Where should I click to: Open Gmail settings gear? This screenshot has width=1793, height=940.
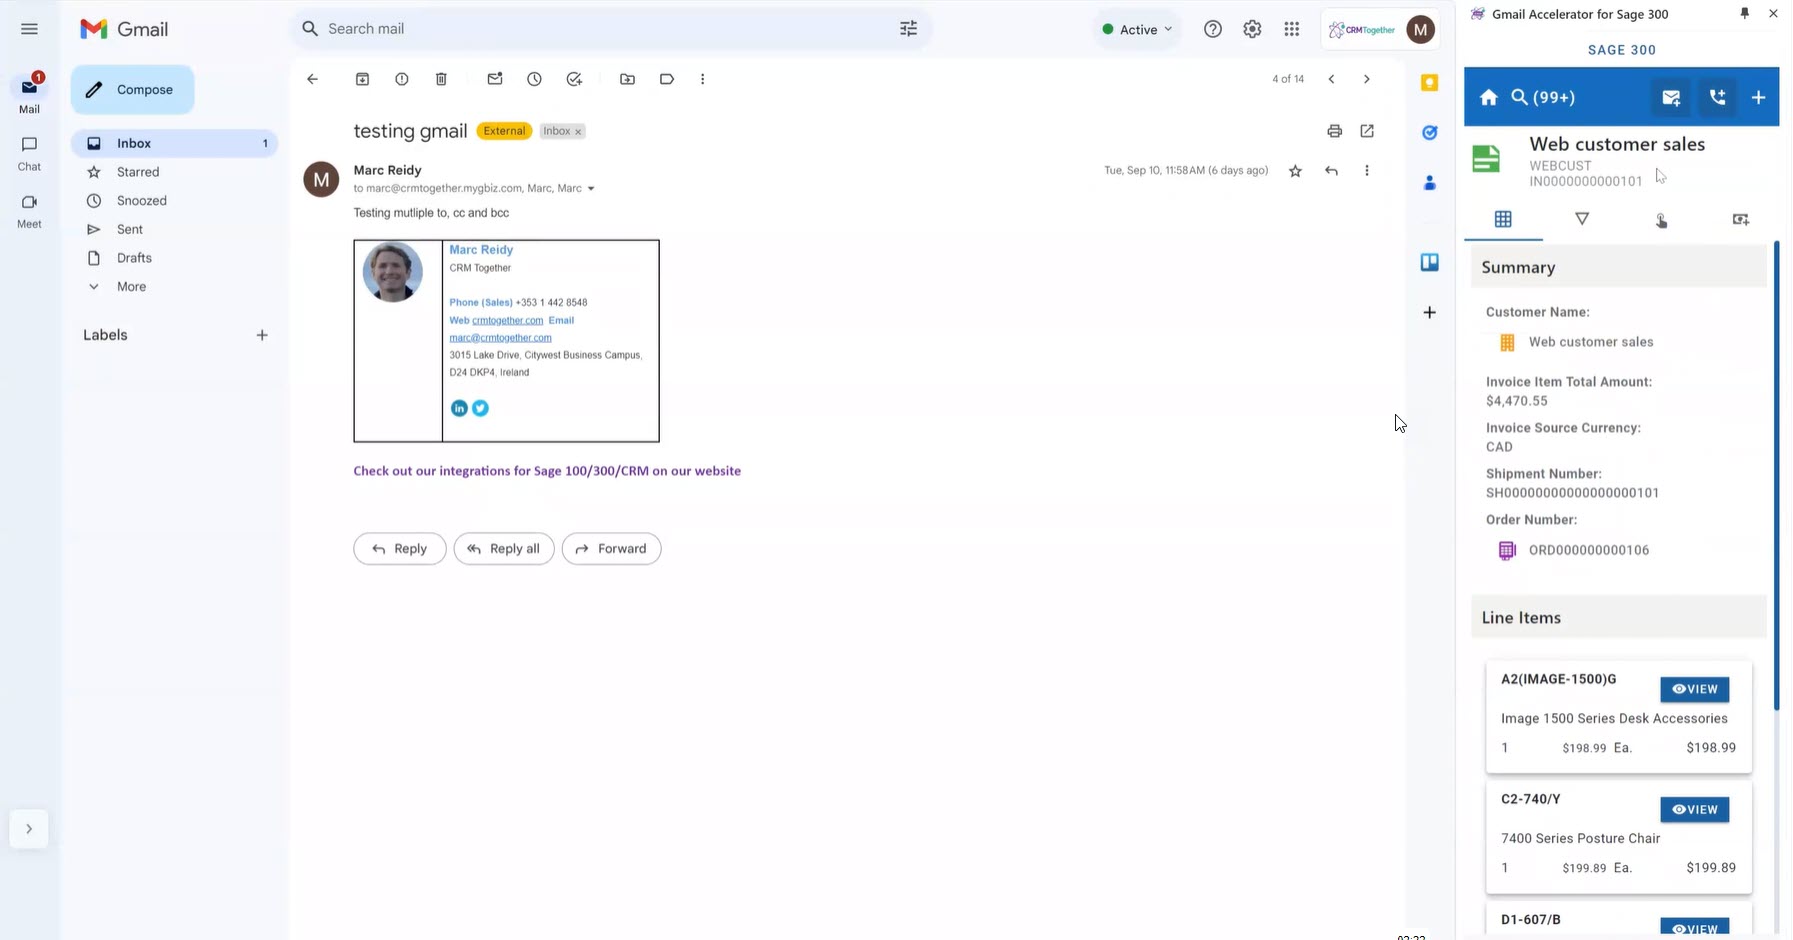(x=1252, y=29)
